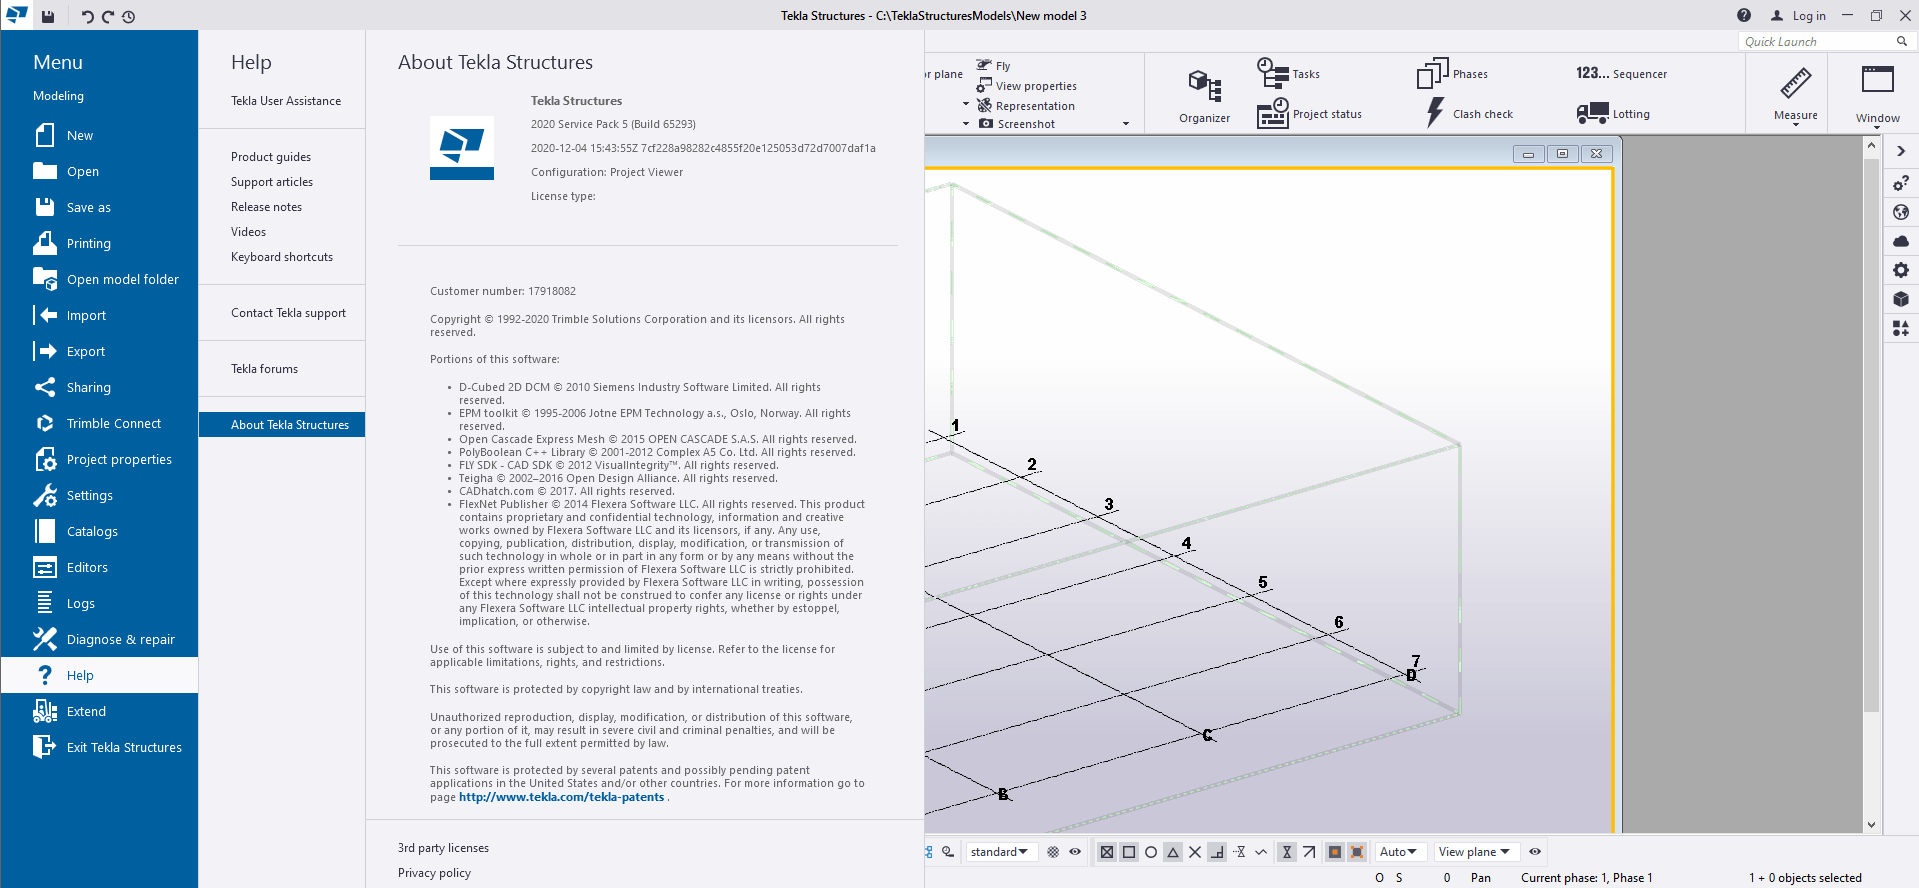1919x888 pixels.
Task: Run Clash check
Action: [x=1469, y=113]
